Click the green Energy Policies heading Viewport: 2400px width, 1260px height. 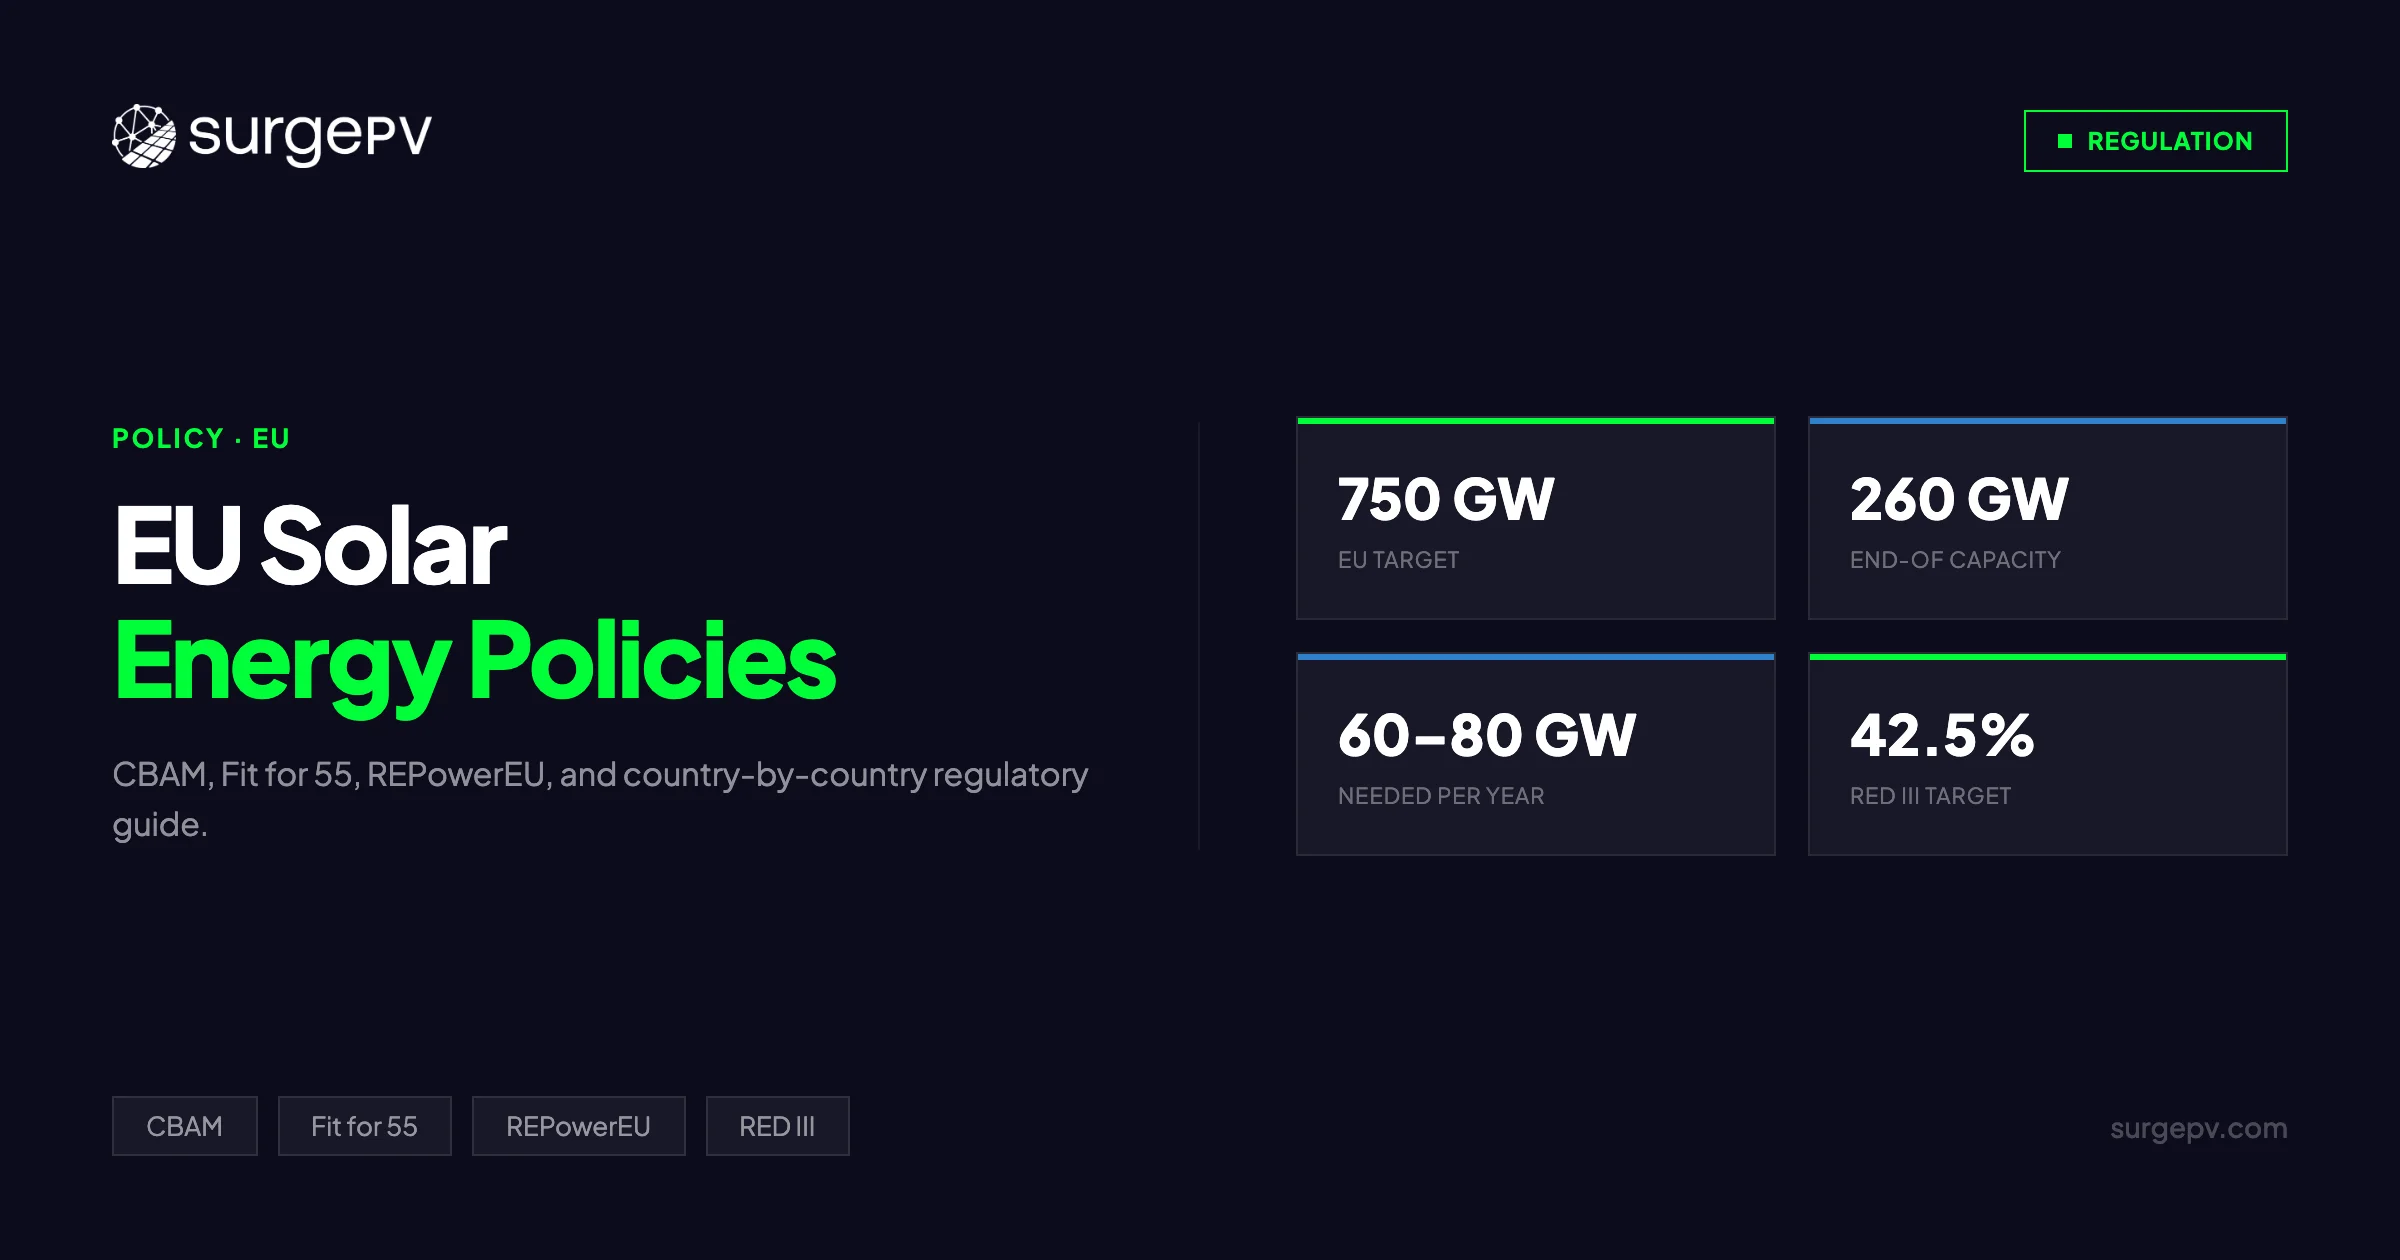[x=475, y=662]
